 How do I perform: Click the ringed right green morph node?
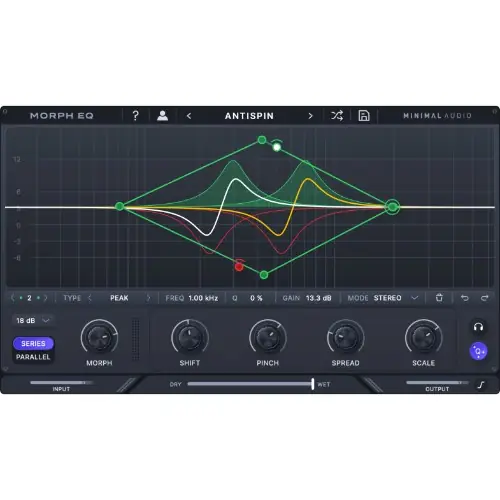(393, 207)
